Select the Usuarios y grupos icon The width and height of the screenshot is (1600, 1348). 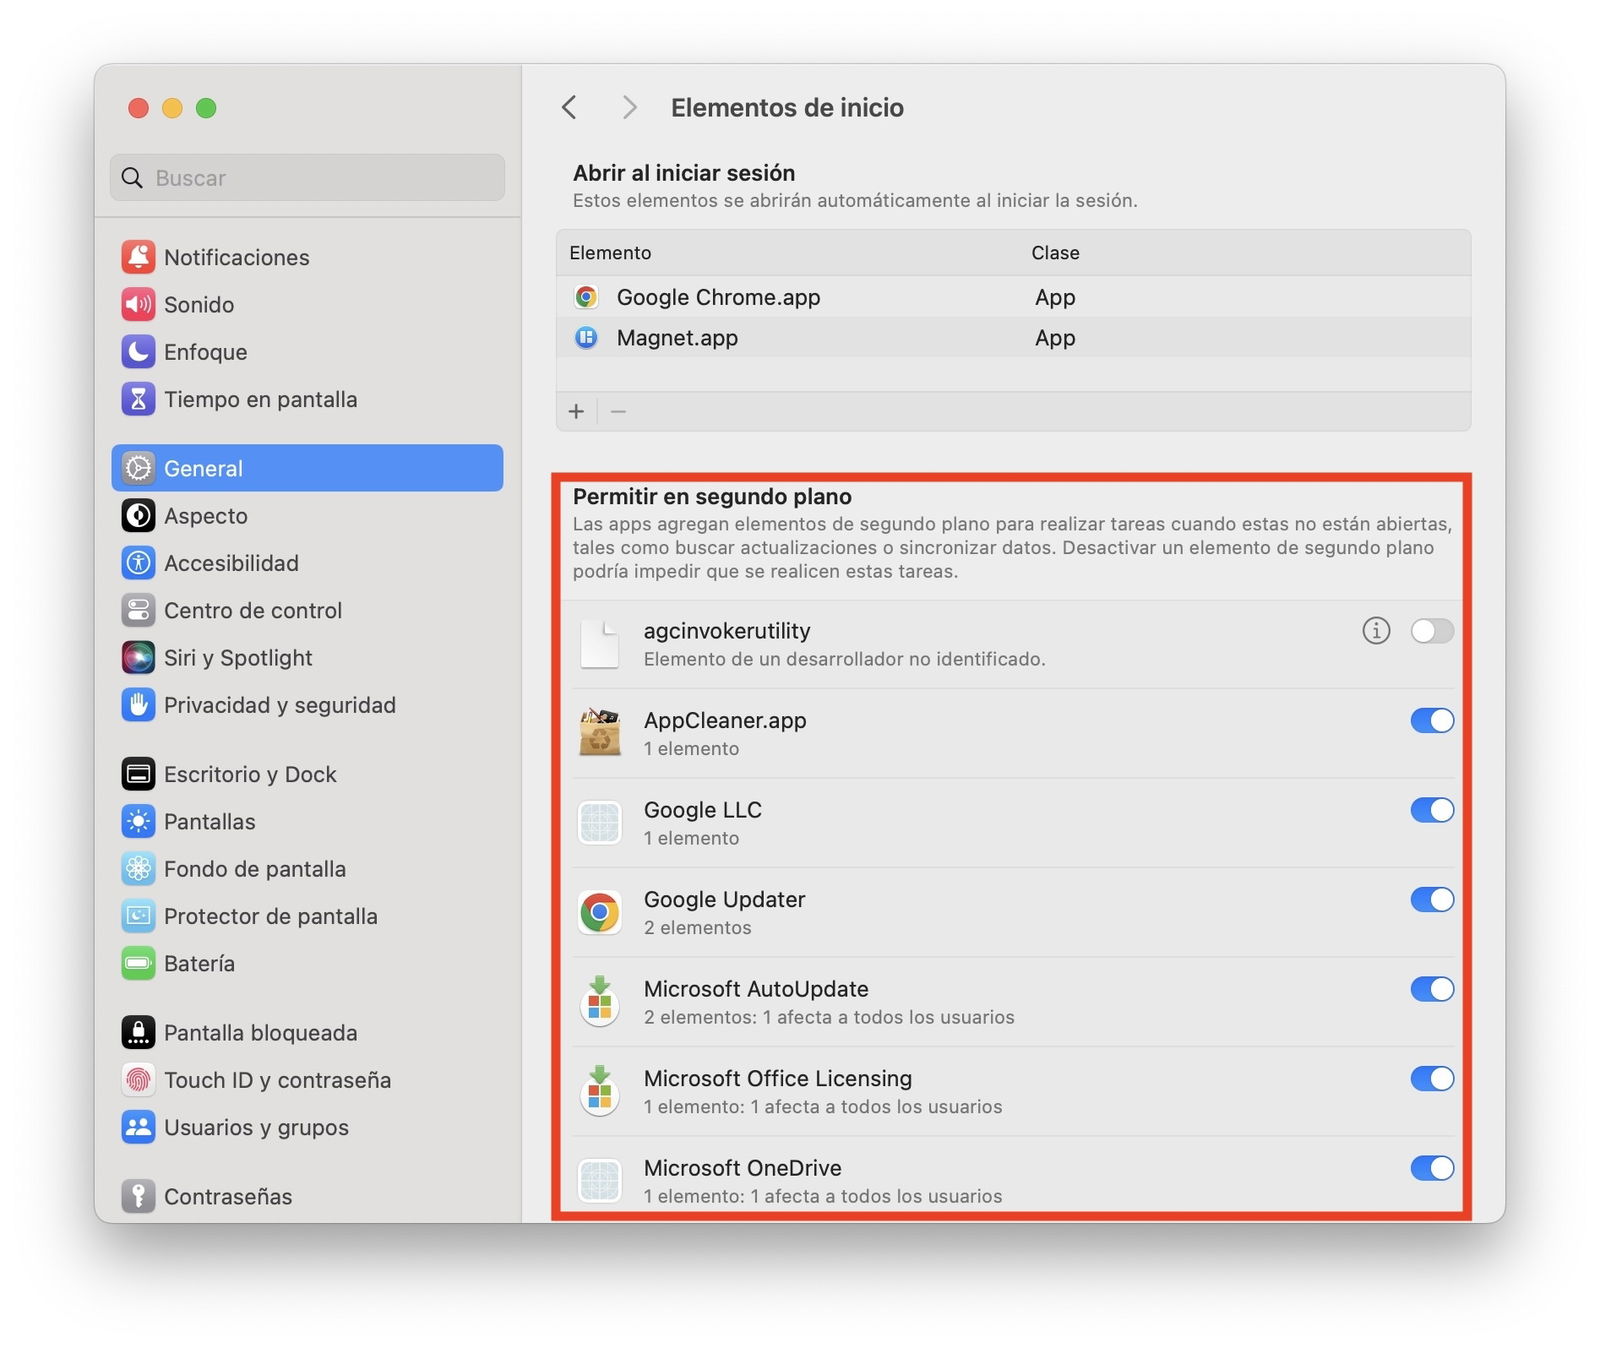click(x=138, y=1127)
